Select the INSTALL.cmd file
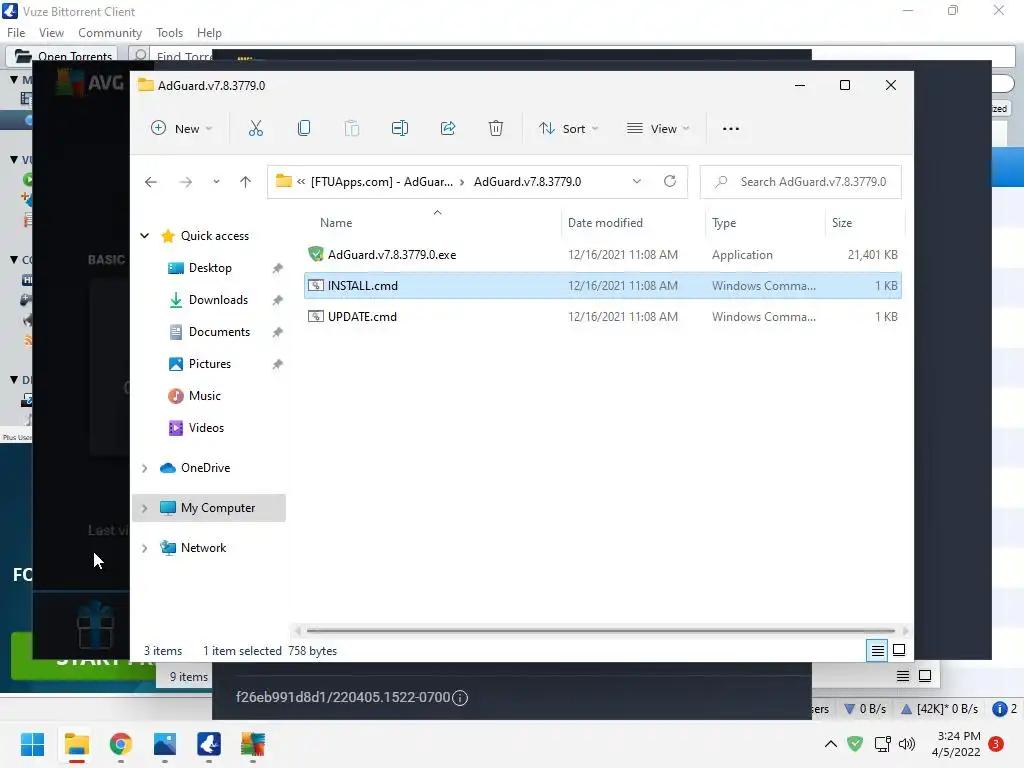Image resolution: width=1024 pixels, height=768 pixels. 602,285
